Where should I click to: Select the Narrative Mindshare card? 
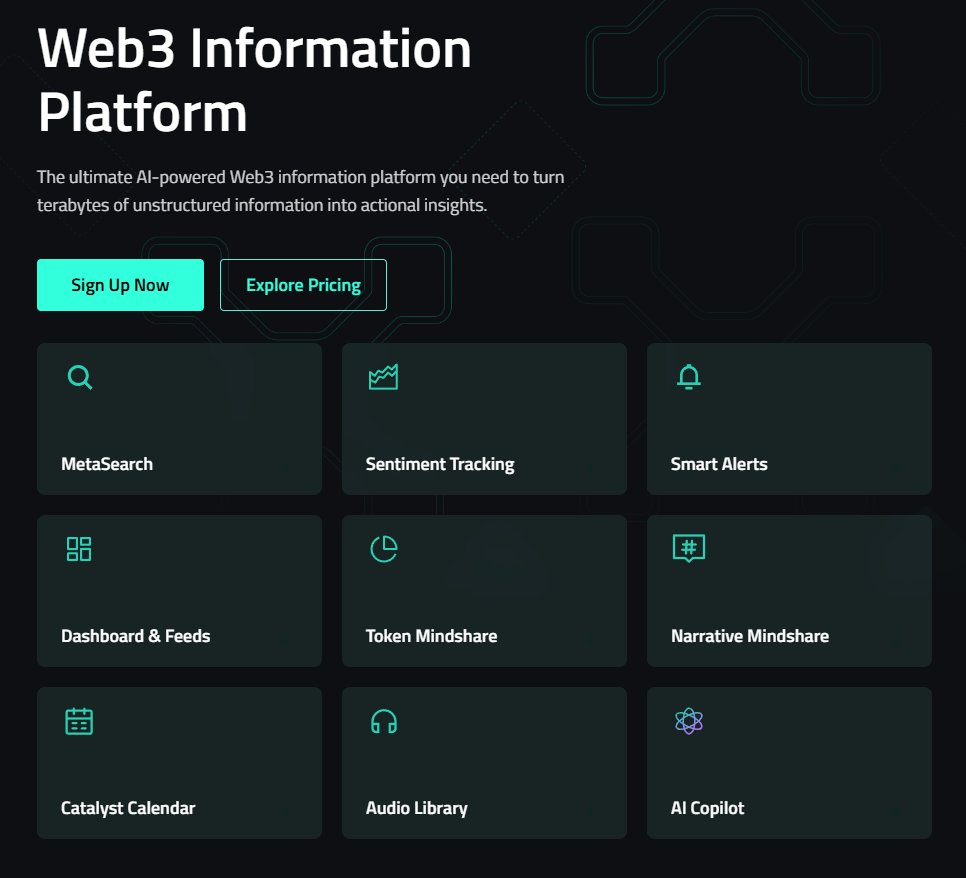coord(789,590)
